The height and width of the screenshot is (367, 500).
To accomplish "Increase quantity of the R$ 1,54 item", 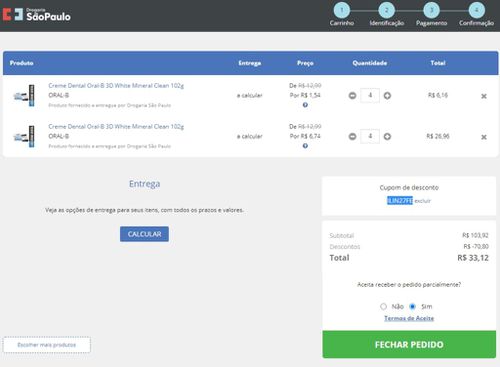I will tap(387, 96).
